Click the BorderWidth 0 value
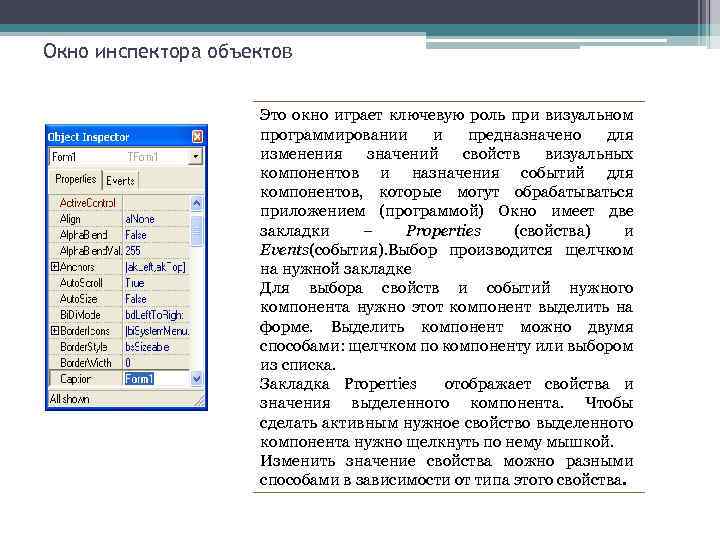This screenshot has height=540, width=720. pyautogui.click(x=156, y=363)
